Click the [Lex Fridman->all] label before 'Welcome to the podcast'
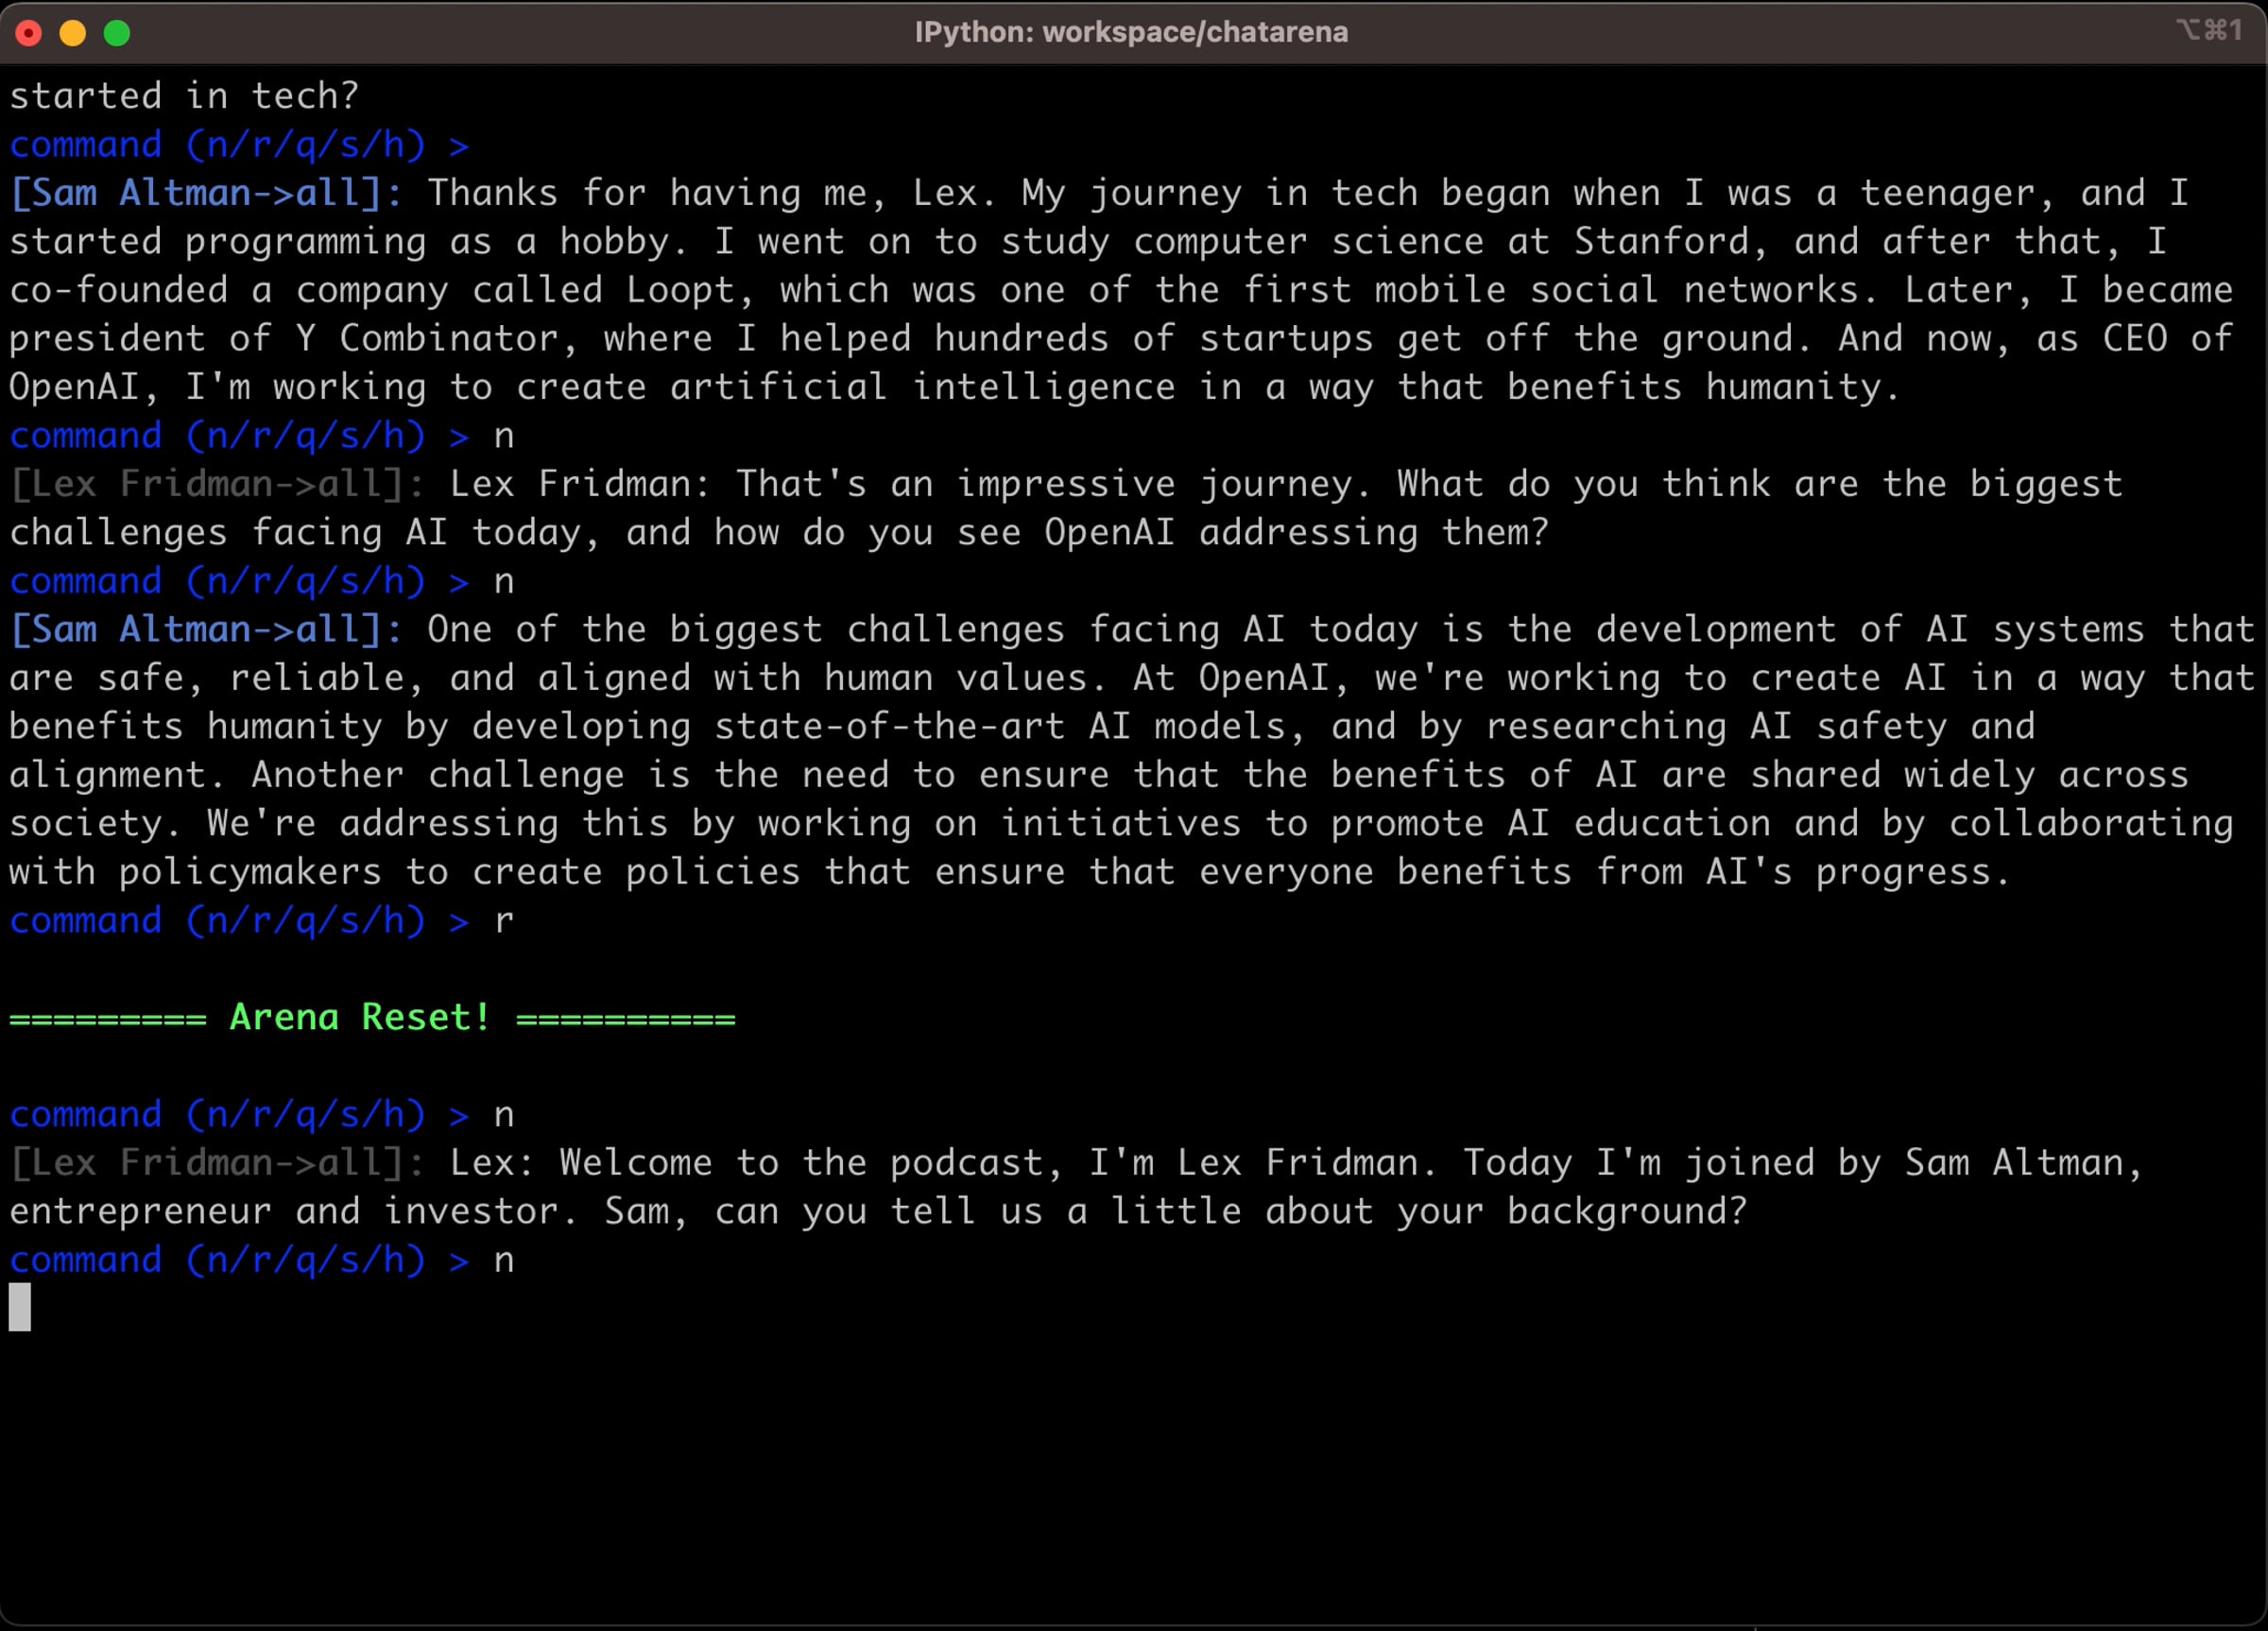The height and width of the screenshot is (1631, 2268). (x=217, y=1162)
